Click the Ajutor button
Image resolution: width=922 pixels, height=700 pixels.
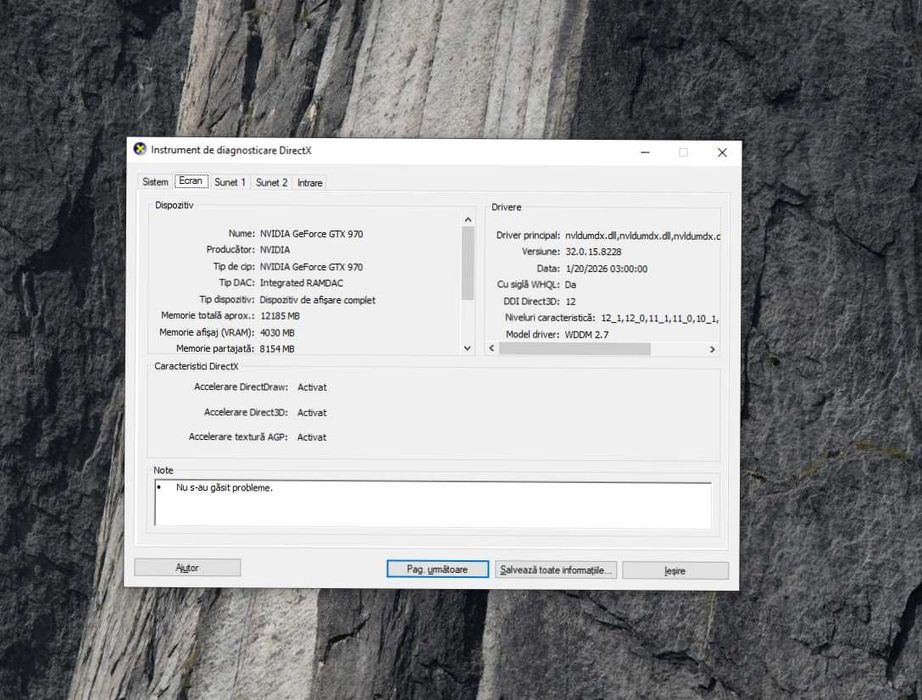pyautogui.click(x=188, y=568)
